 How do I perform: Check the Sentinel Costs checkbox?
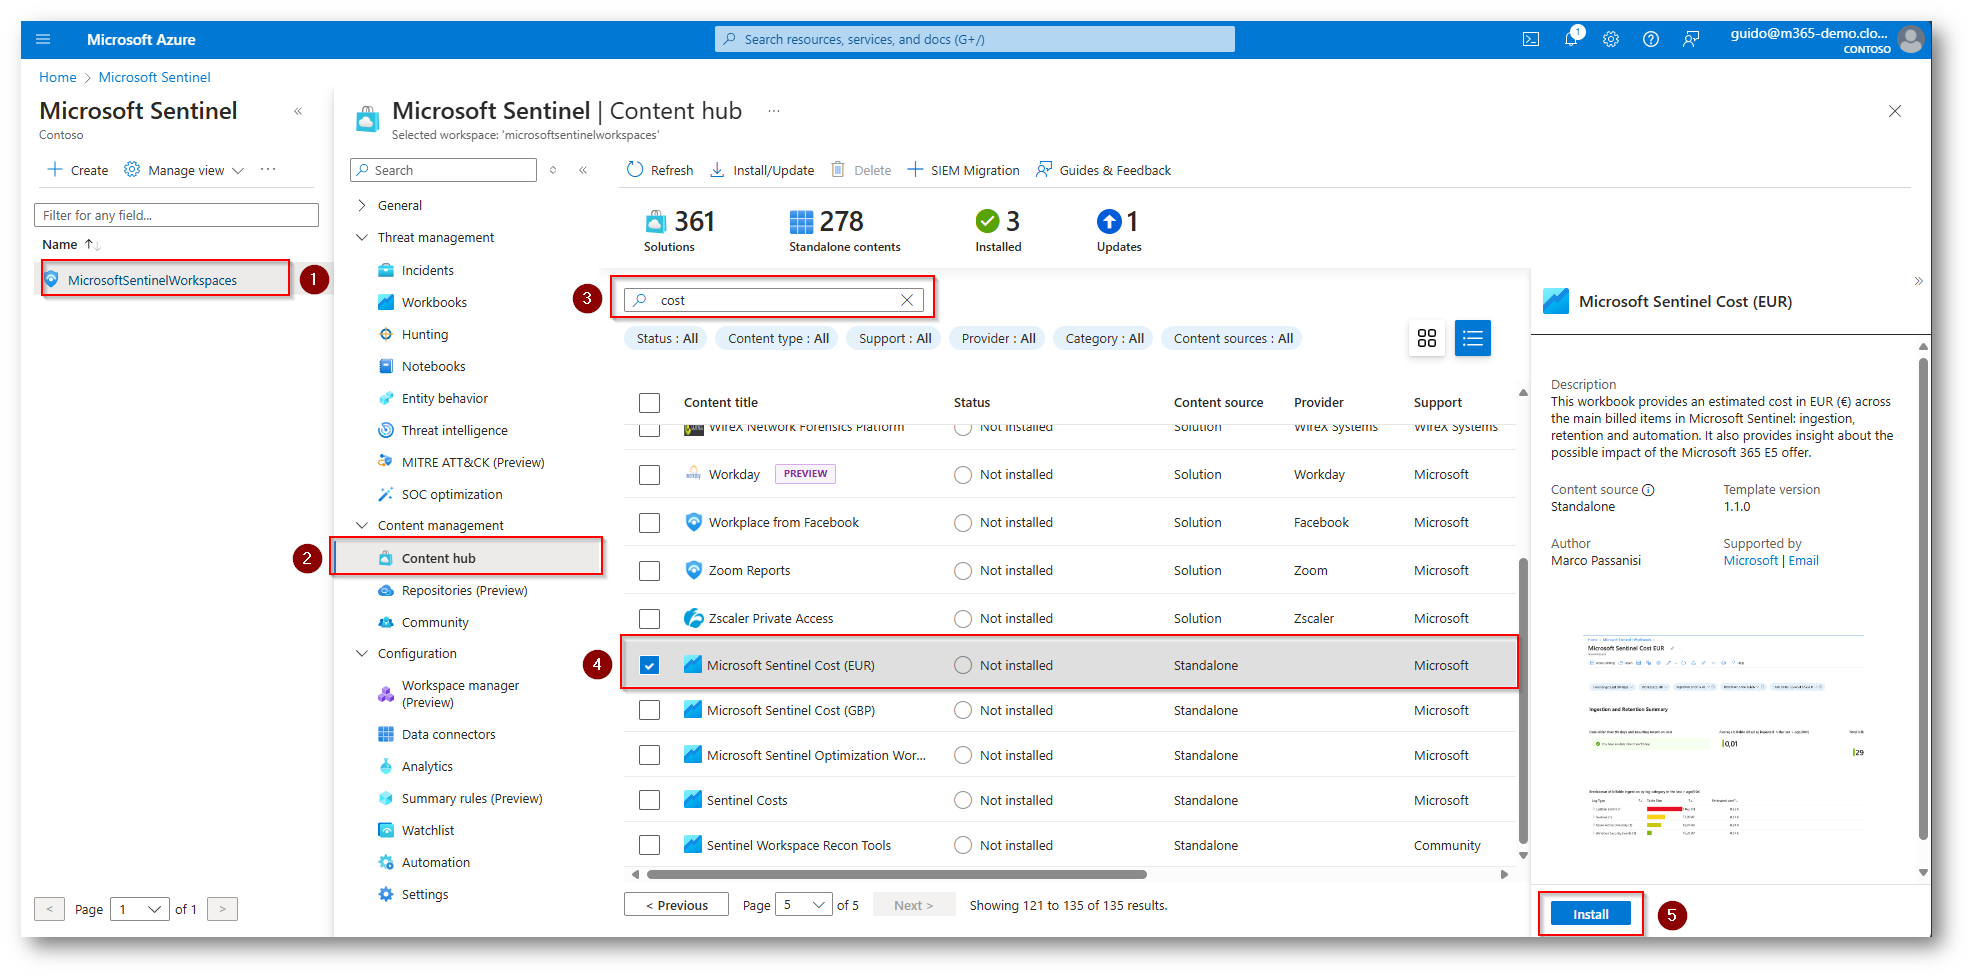[x=650, y=800]
